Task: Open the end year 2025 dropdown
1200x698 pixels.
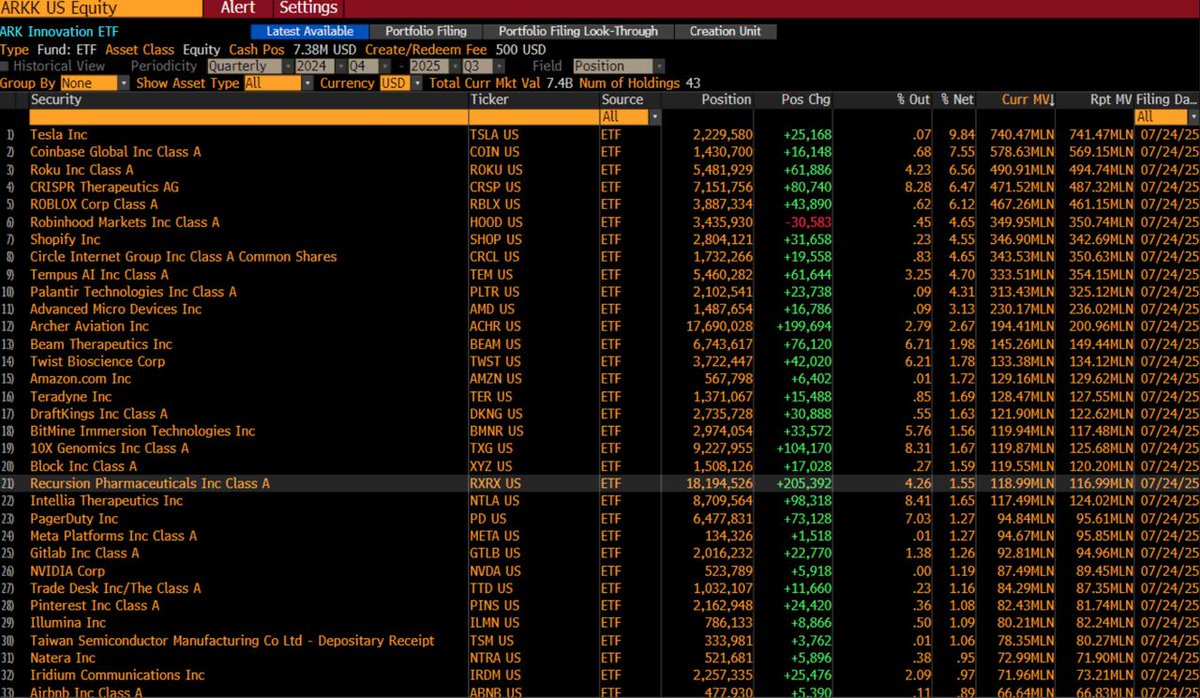Action: (437, 66)
